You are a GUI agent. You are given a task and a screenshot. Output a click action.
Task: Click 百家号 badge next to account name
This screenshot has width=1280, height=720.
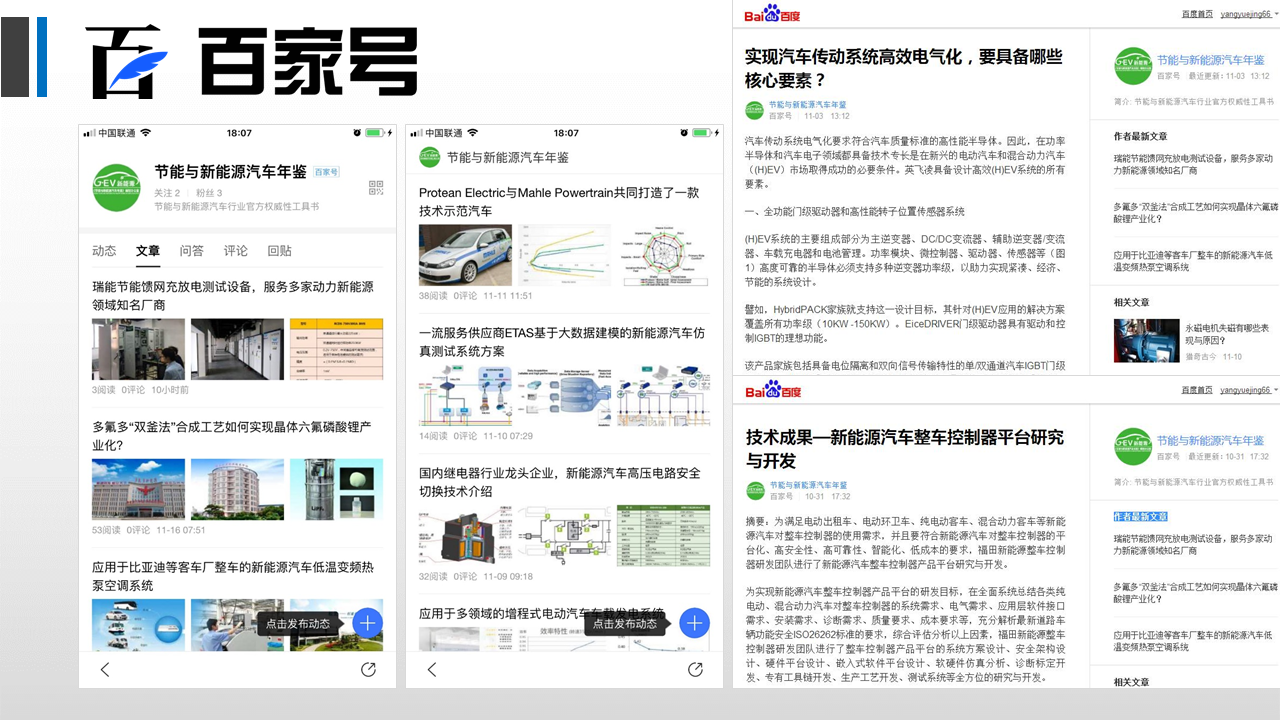pos(327,172)
